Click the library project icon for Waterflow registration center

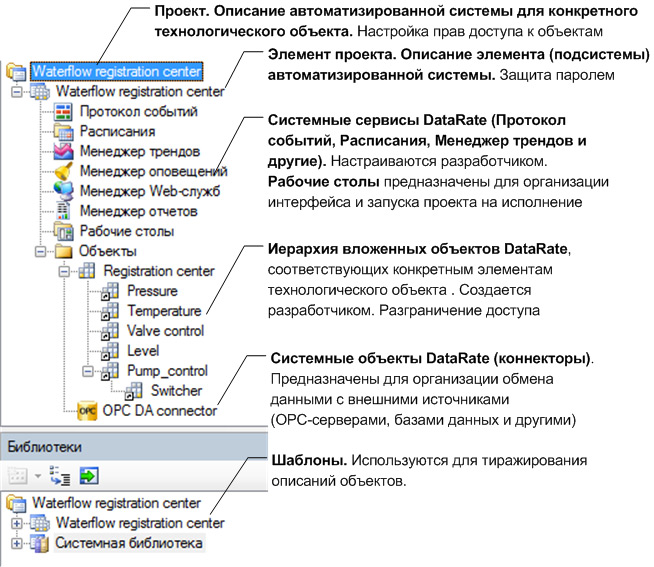coord(17,503)
